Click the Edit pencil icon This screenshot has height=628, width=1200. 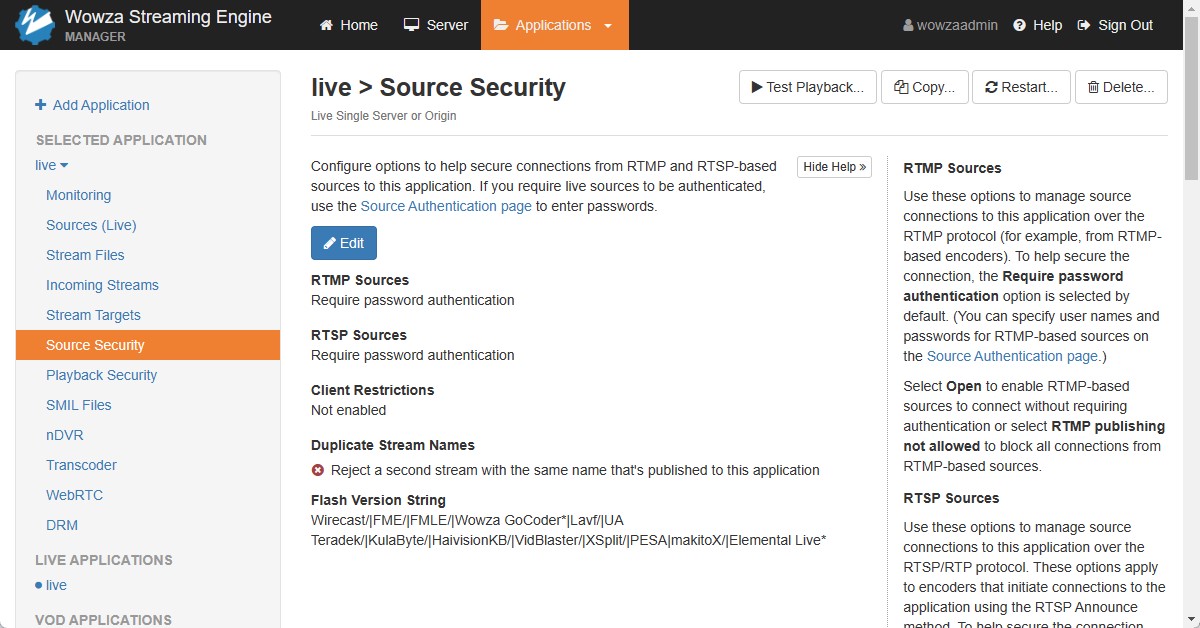click(327, 242)
